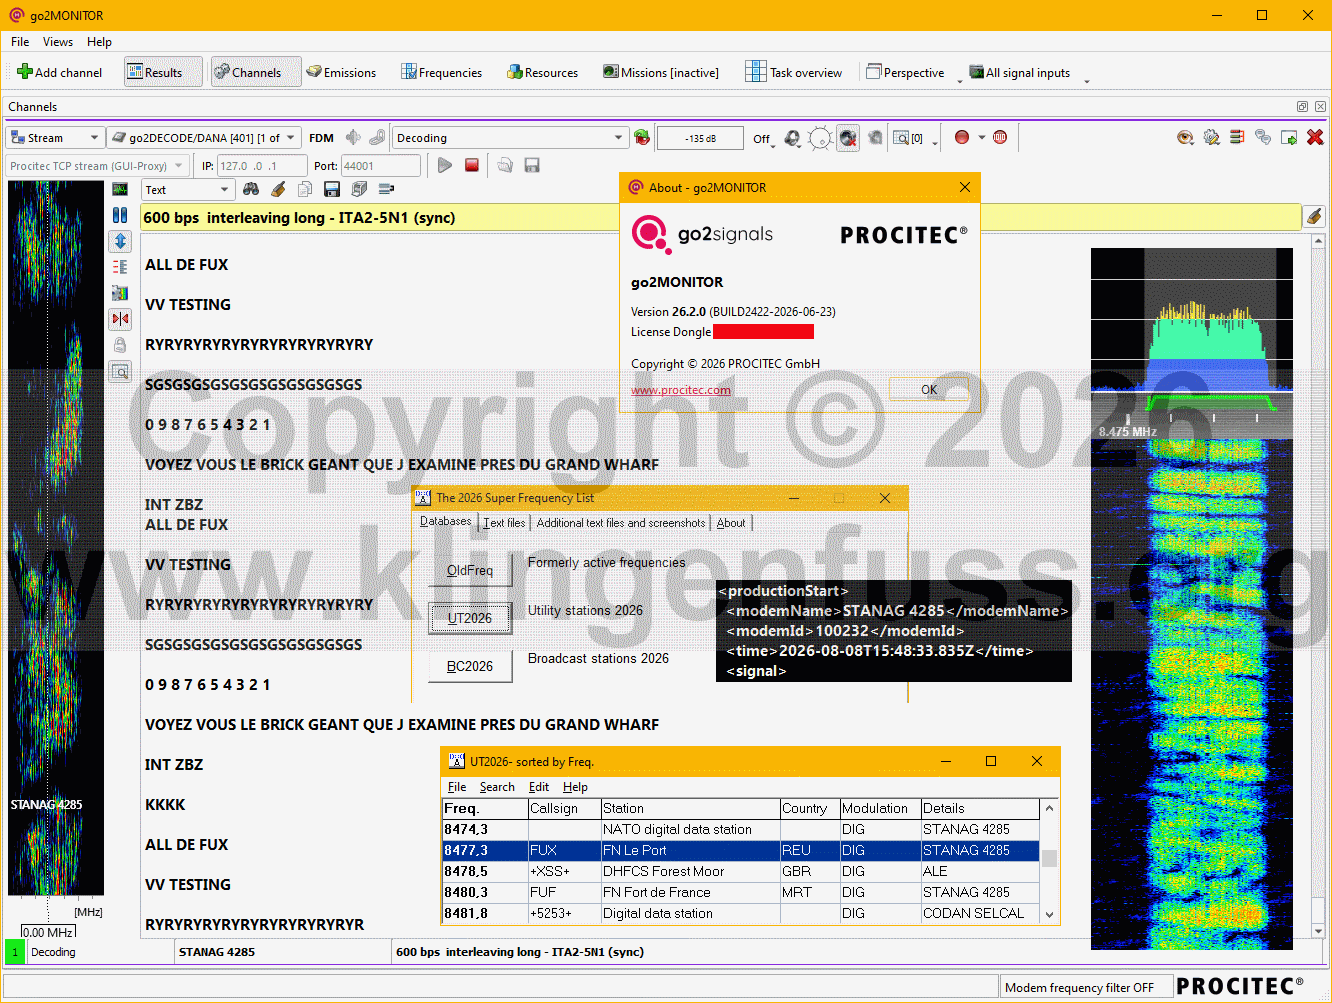Click the red inward arrows mirror icon
The height and width of the screenshot is (1003, 1332).
120,319
